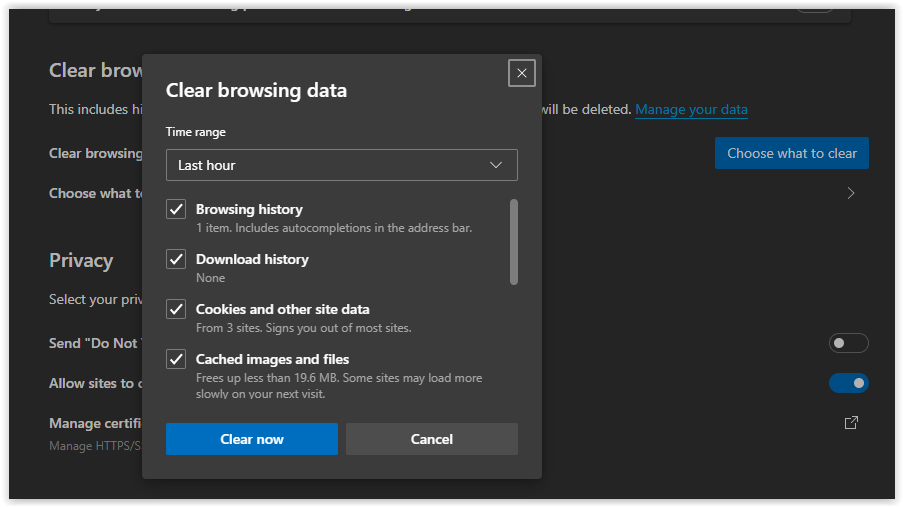This screenshot has width=903, height=507.
Task: Open the Time range dropdown
Action: (342, 165)
